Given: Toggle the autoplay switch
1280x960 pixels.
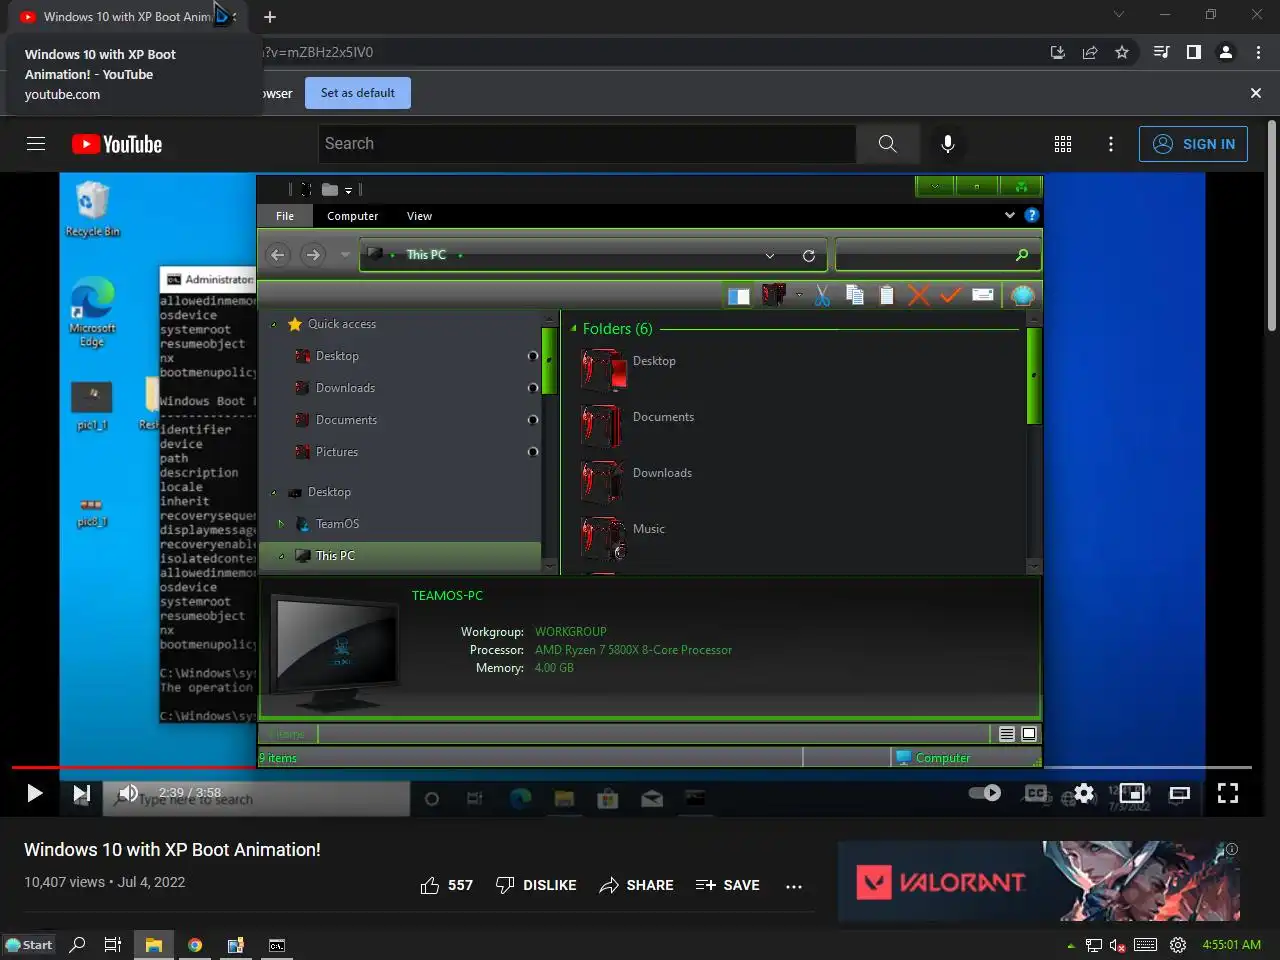Looking at the screenshot, I should (985, 793).
